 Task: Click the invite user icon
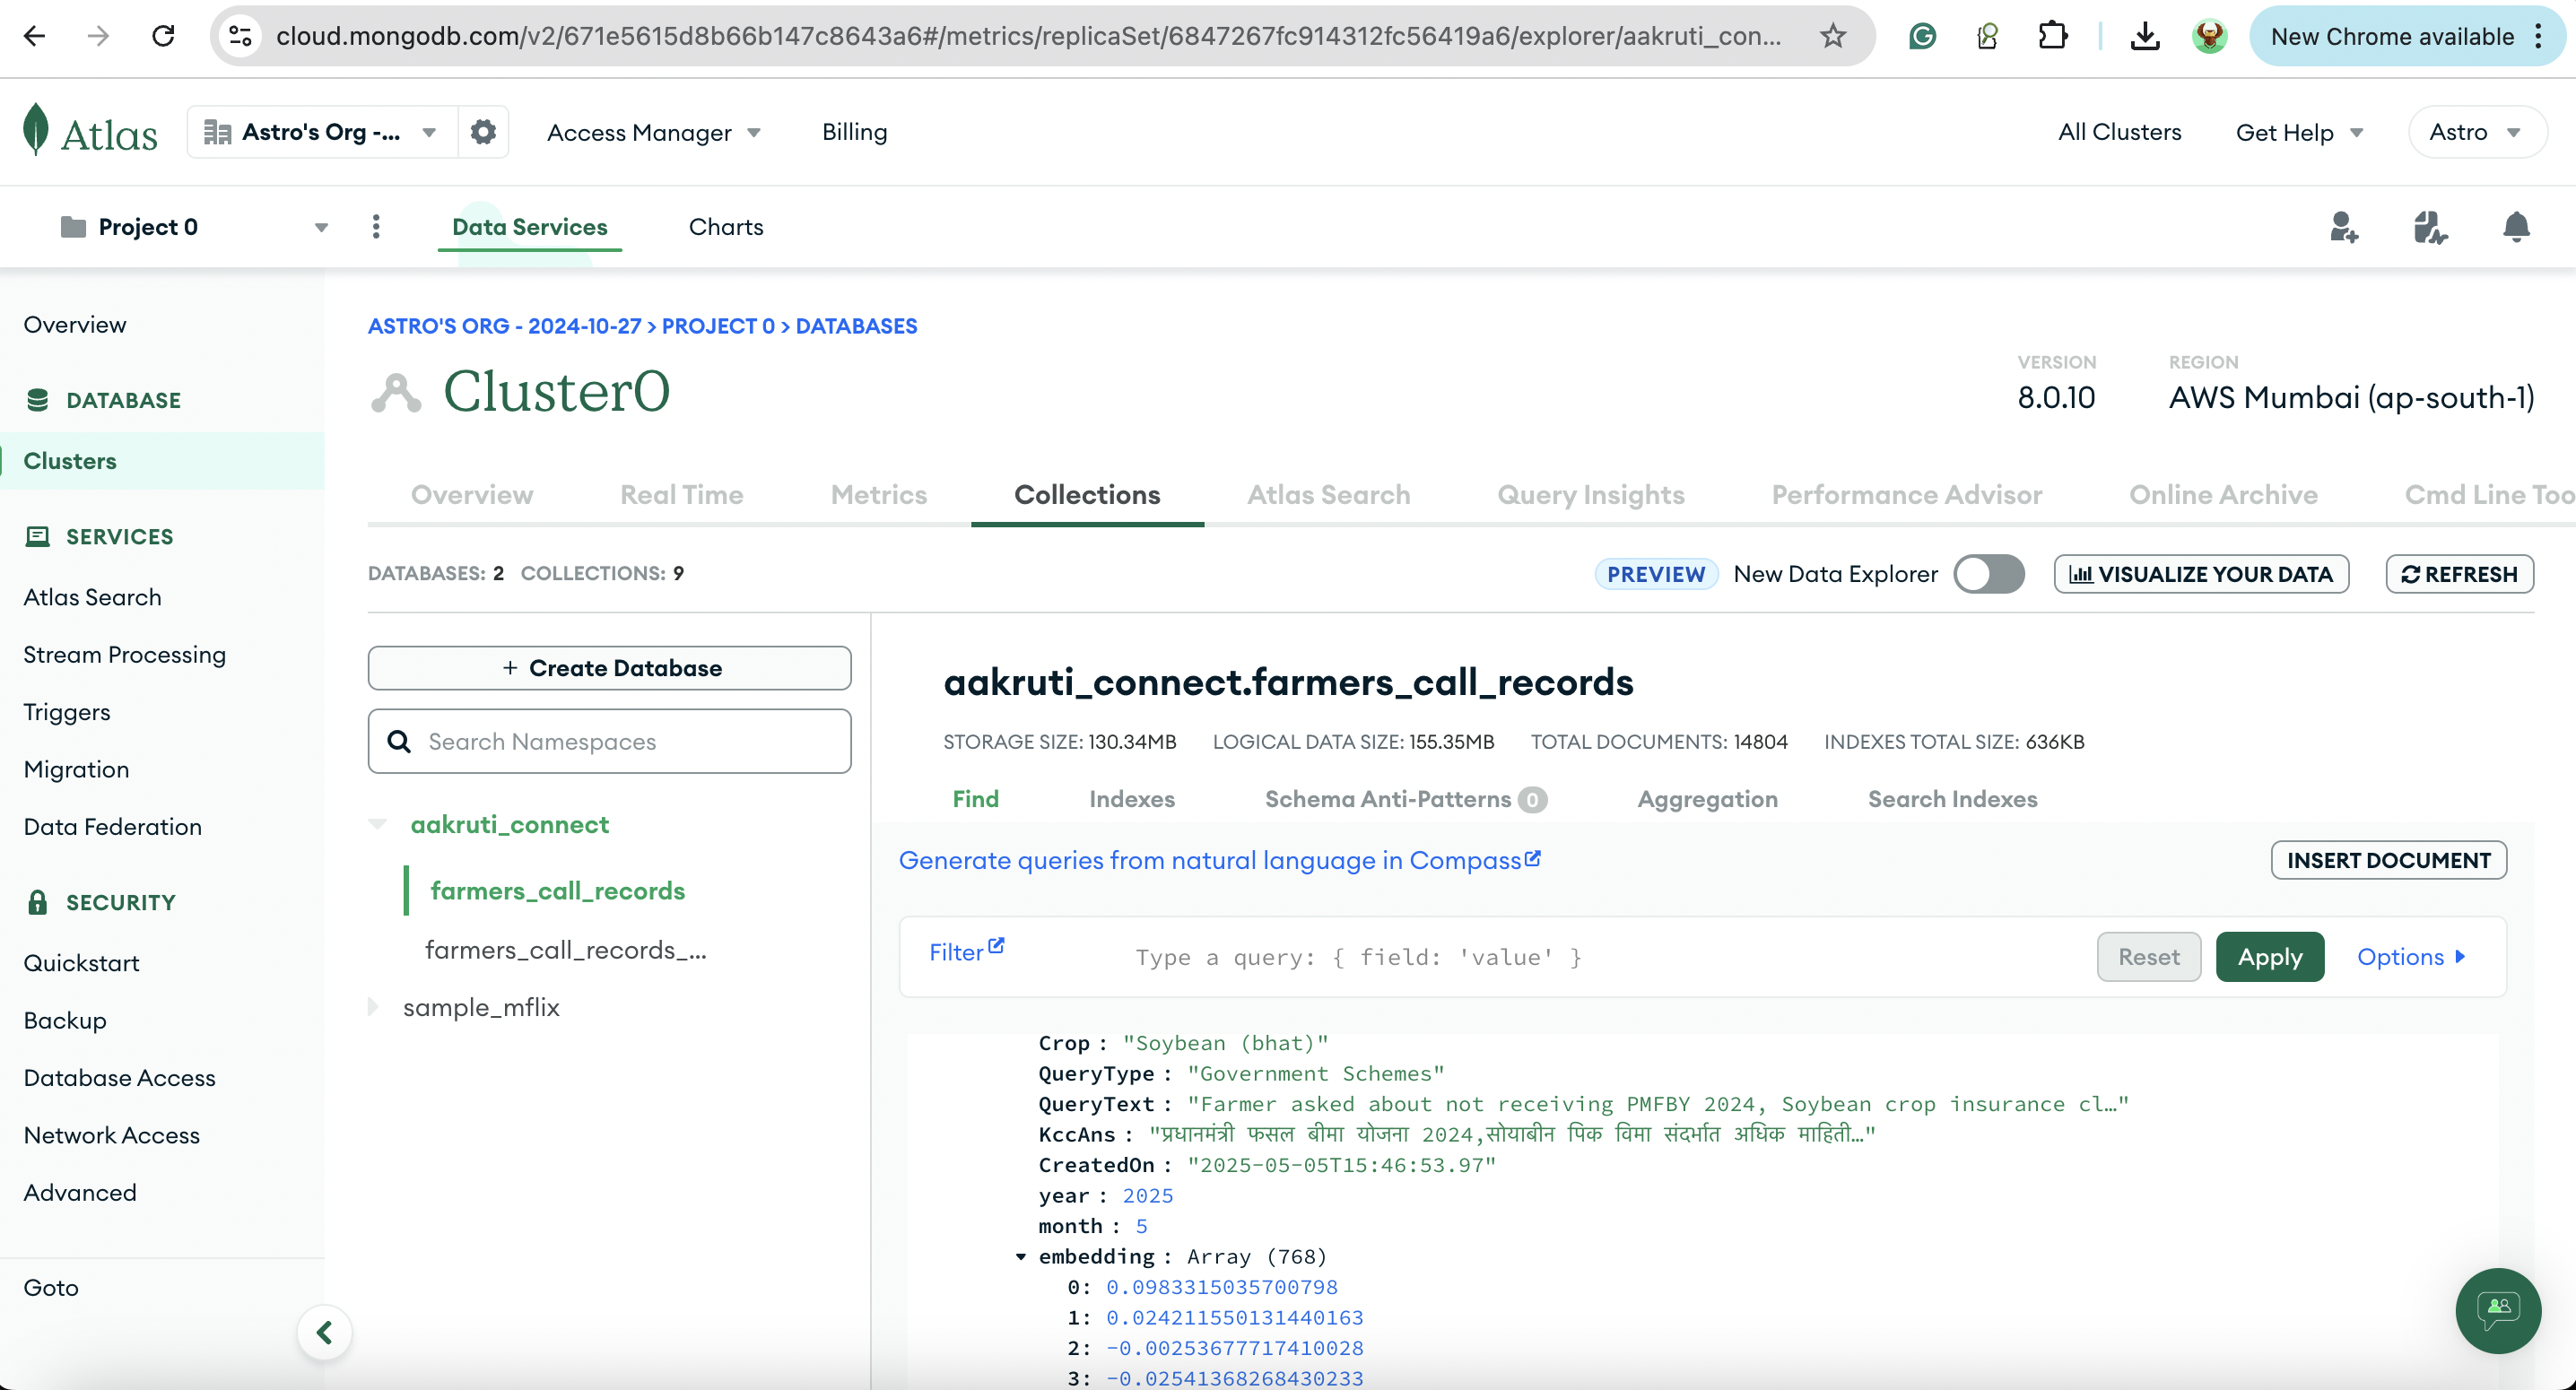pos(2343,227)
